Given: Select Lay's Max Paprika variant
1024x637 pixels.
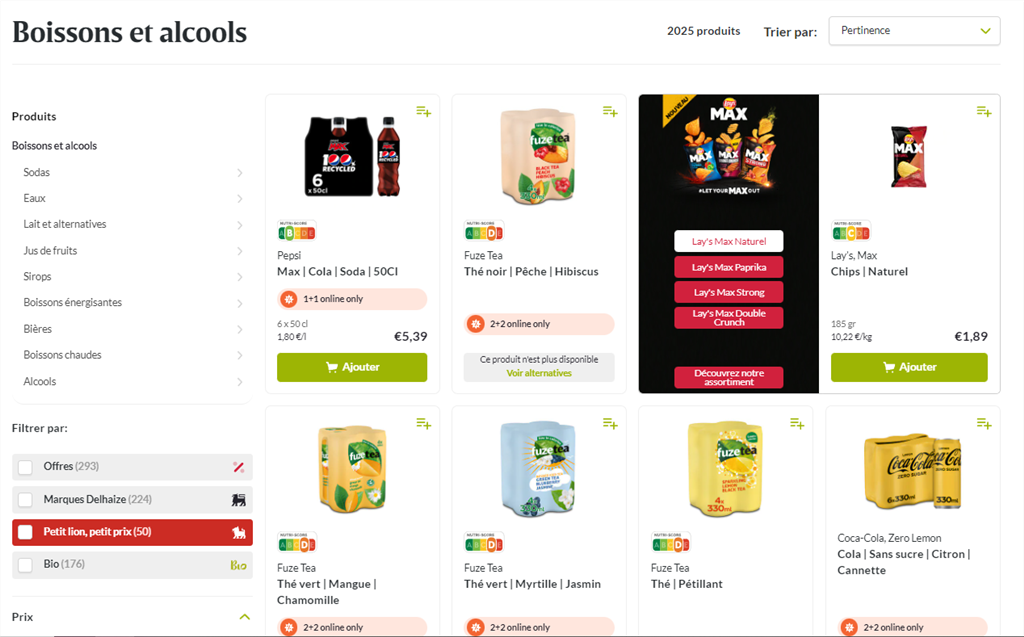Looking at the screenshot, I should (729, 267).
